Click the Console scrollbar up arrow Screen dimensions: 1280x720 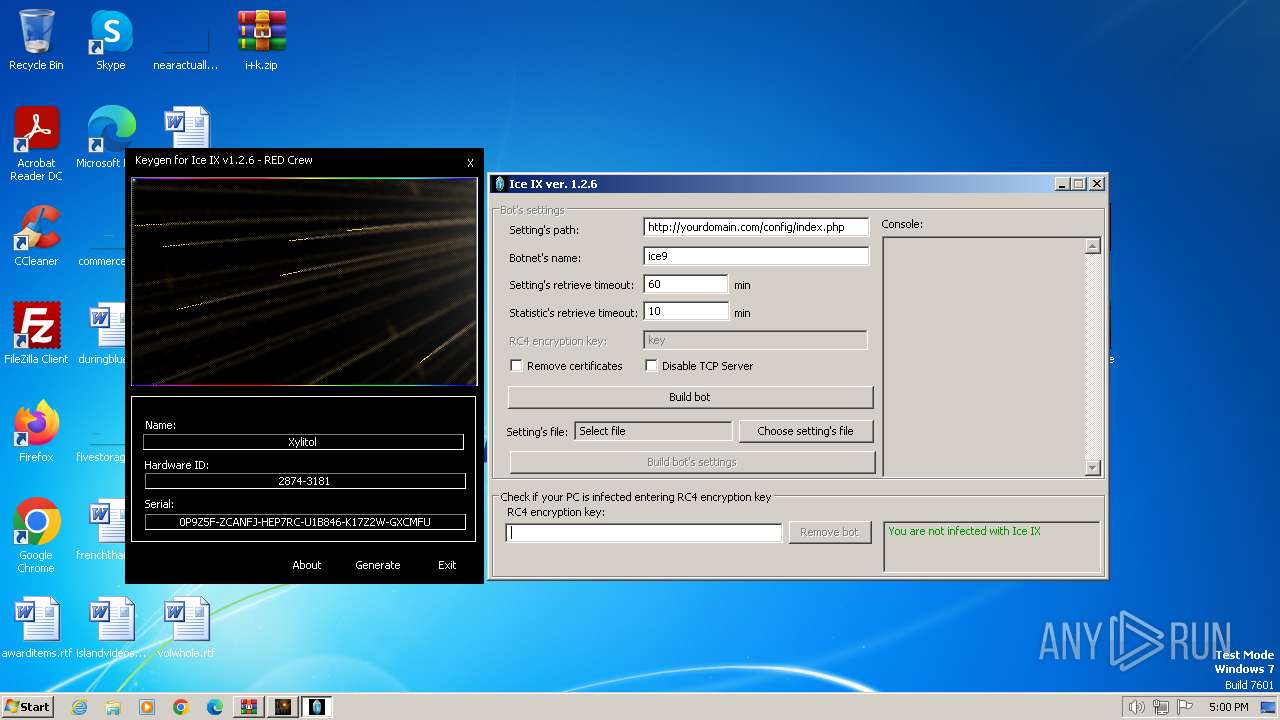pos(1092,246)
